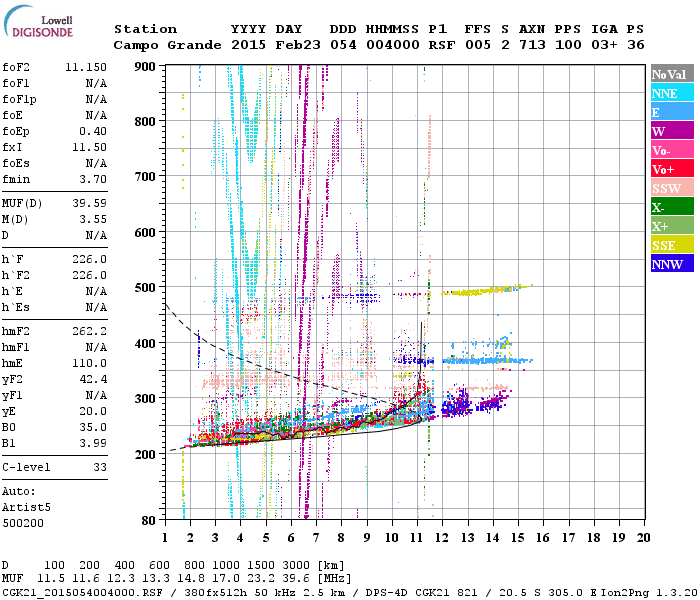700x600 pixels.
Task: Click the foF2 value 11.150
Action: tap(86, 67)
